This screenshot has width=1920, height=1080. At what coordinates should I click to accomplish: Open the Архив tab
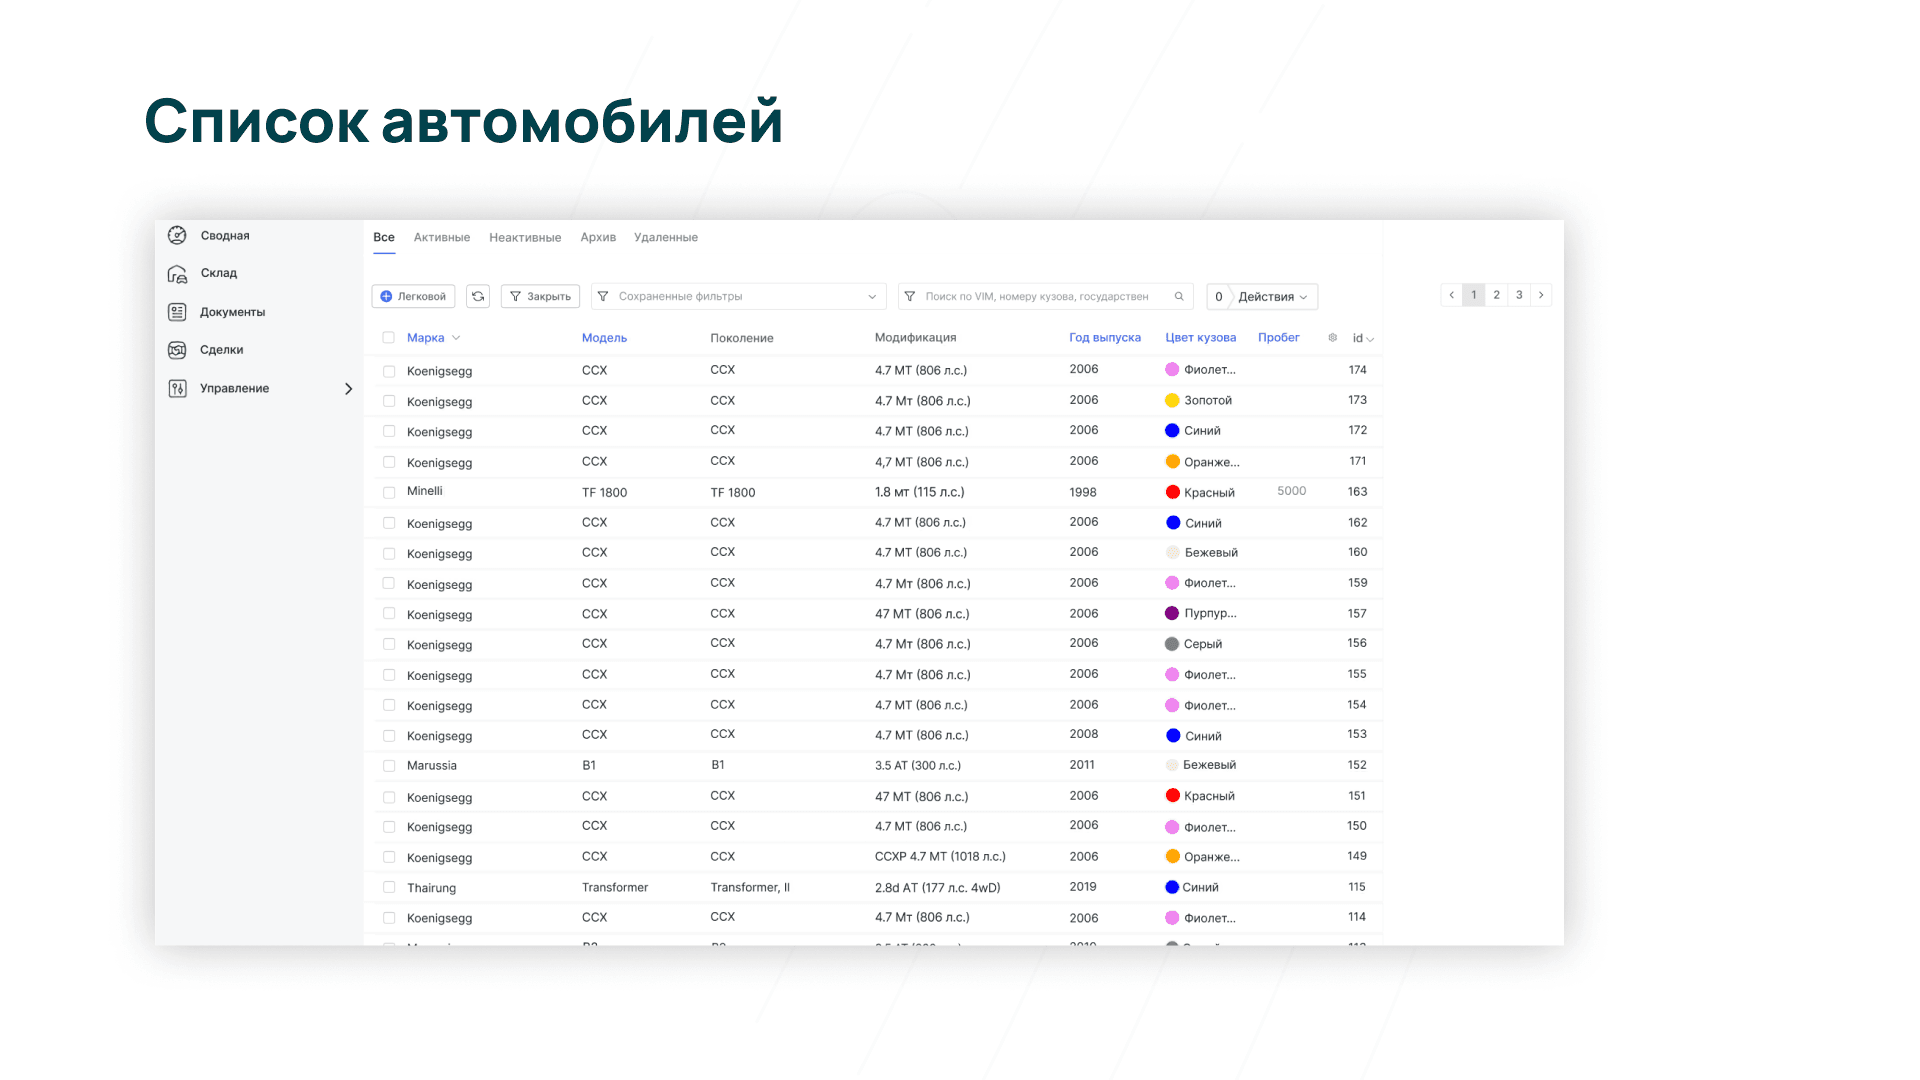click(x=597, y=238)
